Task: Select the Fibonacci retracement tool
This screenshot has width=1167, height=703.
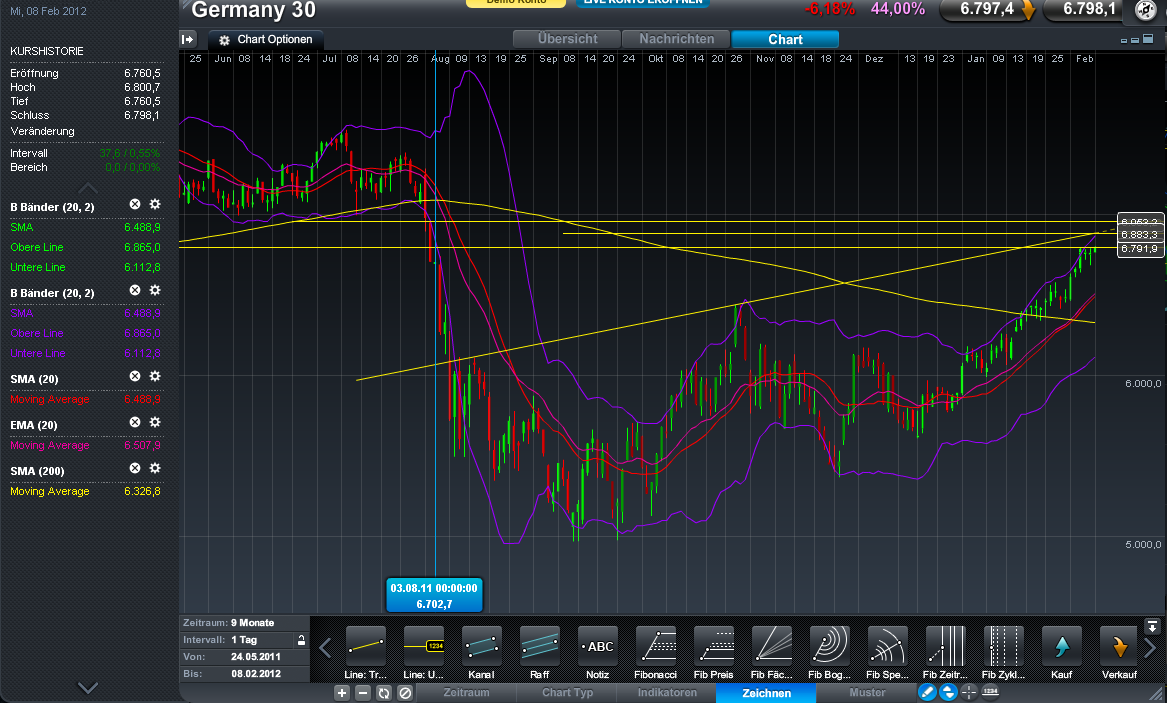Action: pos(656,645)
